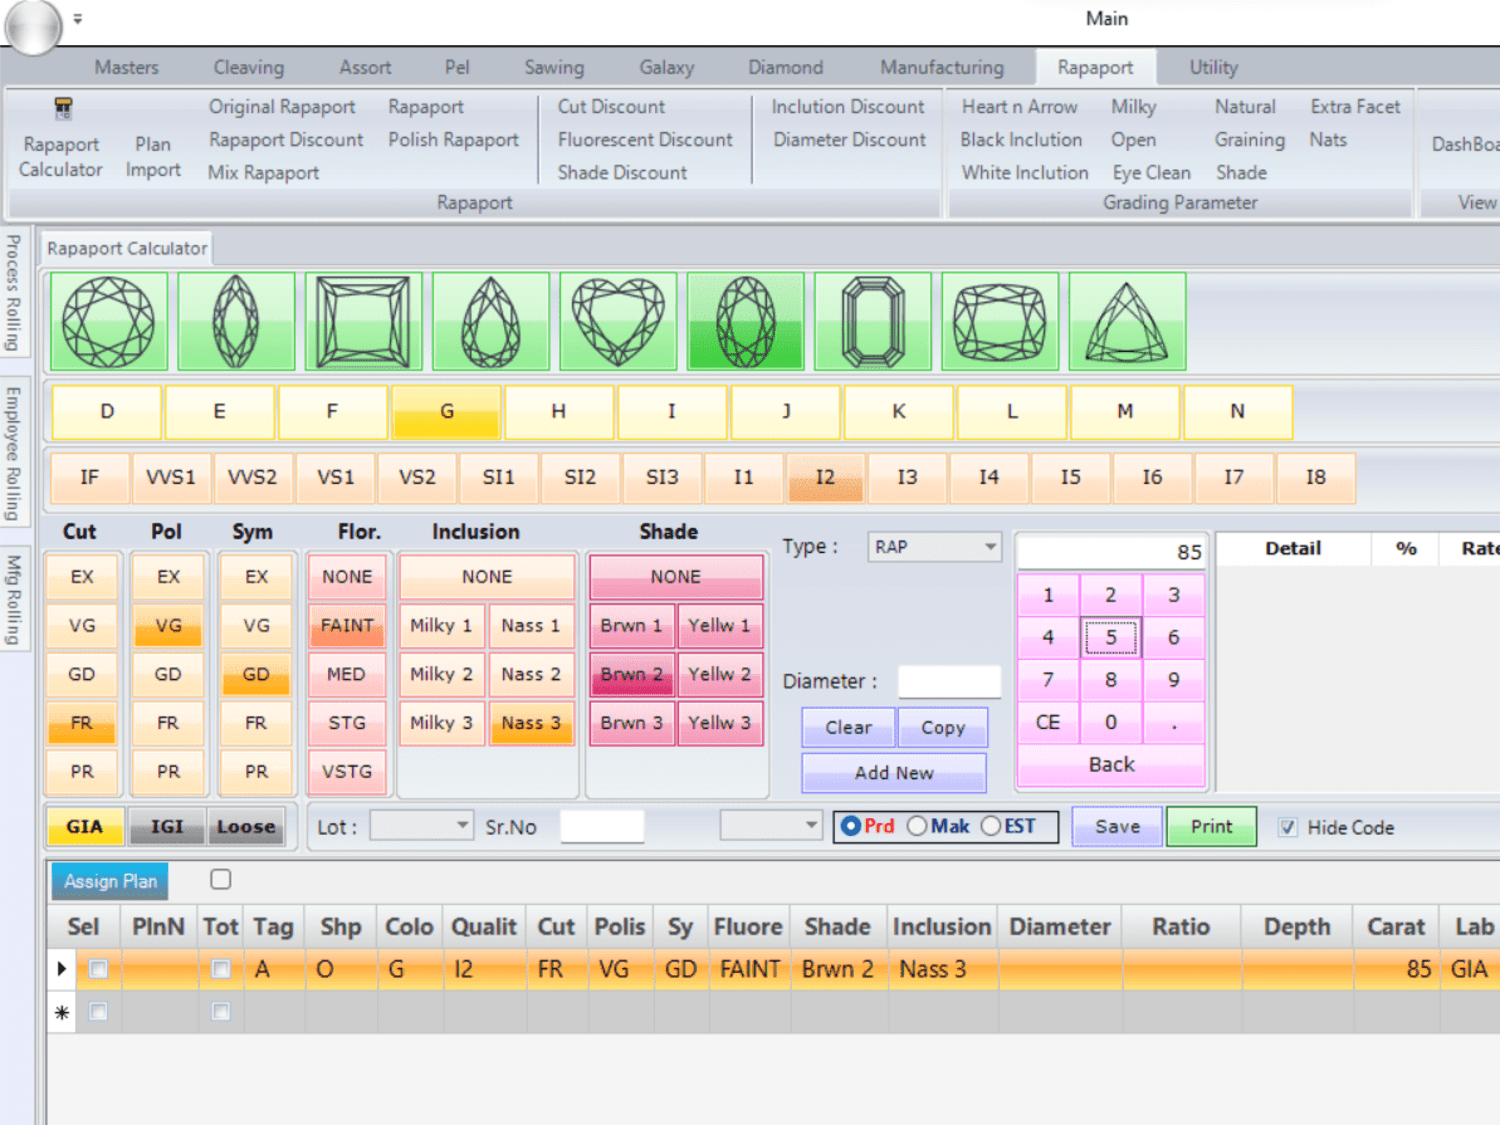The height and width of the screenshot is (1125, 1500).
Task: Select the Rapaport Calculator document tab
Action: [x=127, y=248]
